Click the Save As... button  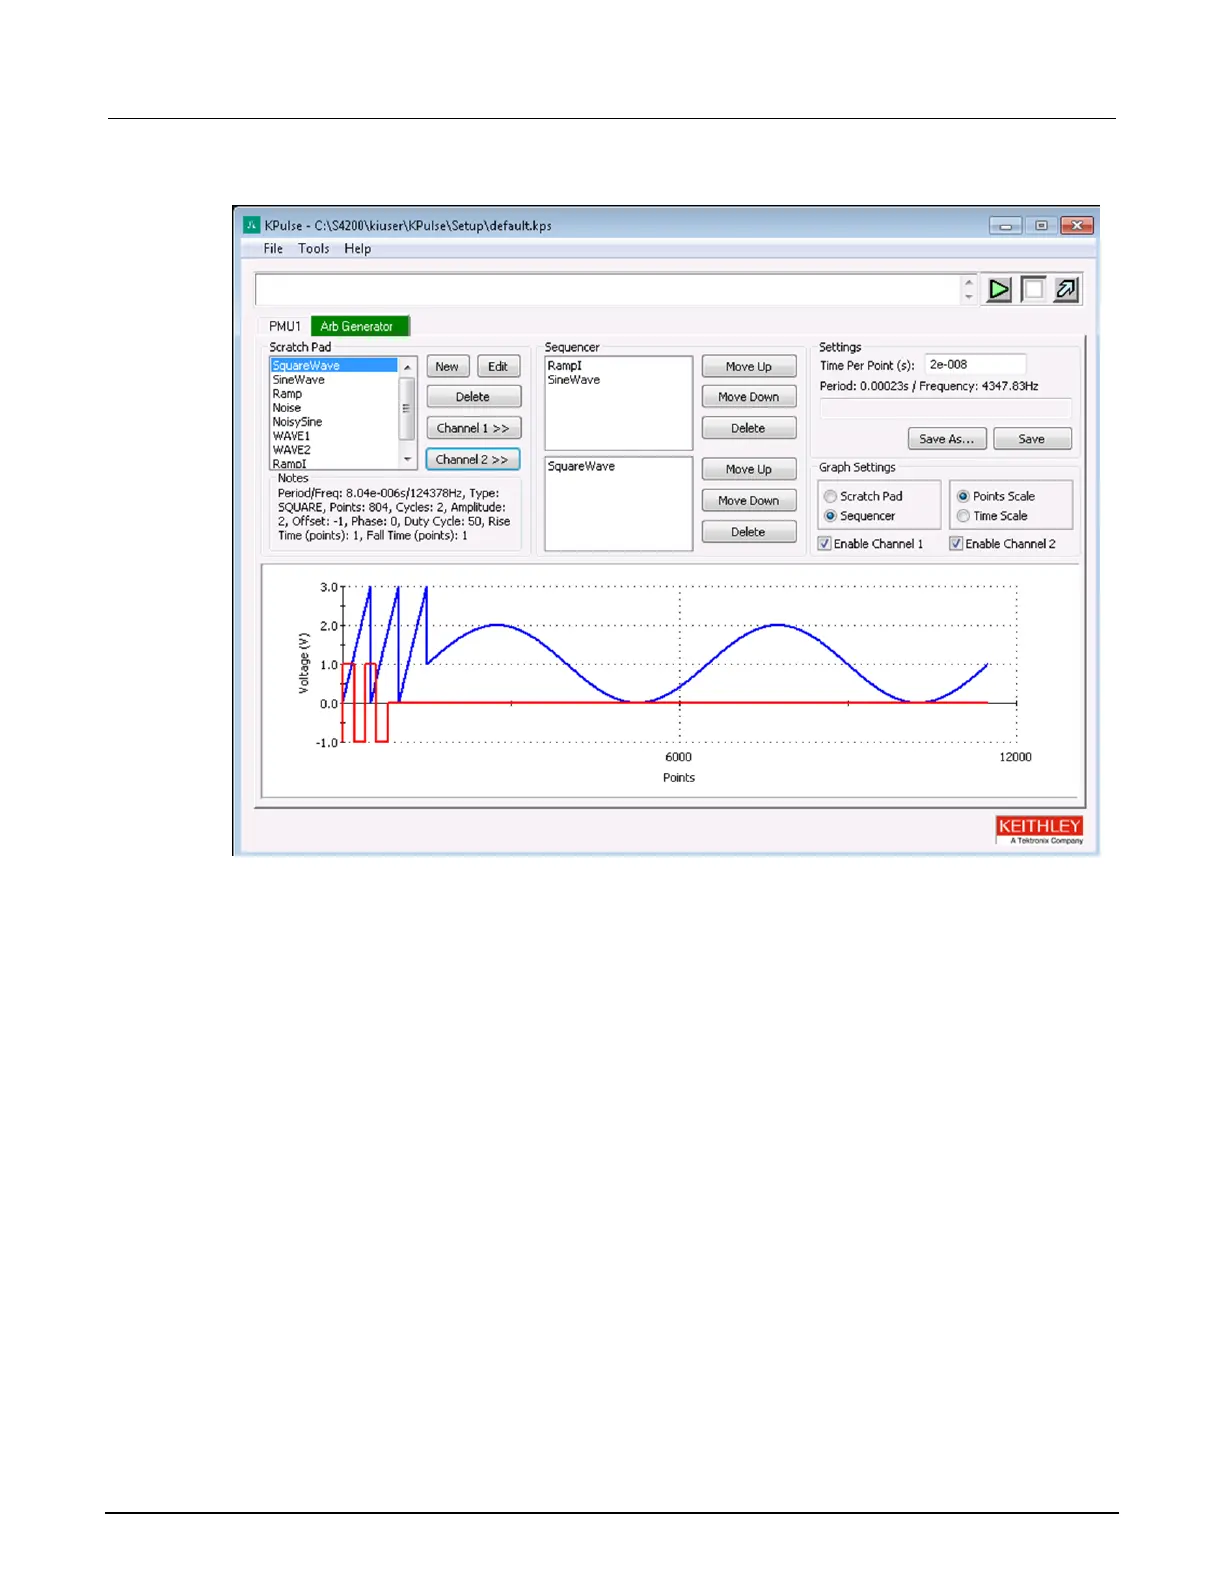(947, 439)
